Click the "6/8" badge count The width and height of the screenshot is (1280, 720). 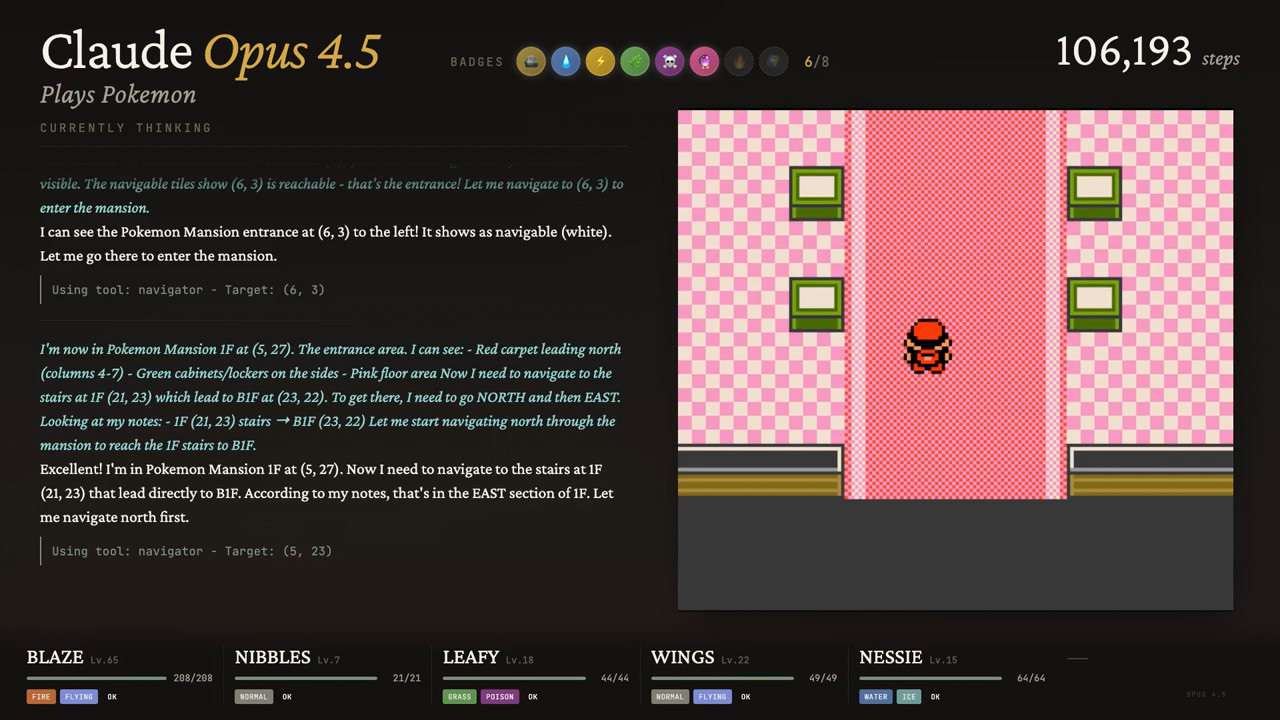tap(817, 62)
